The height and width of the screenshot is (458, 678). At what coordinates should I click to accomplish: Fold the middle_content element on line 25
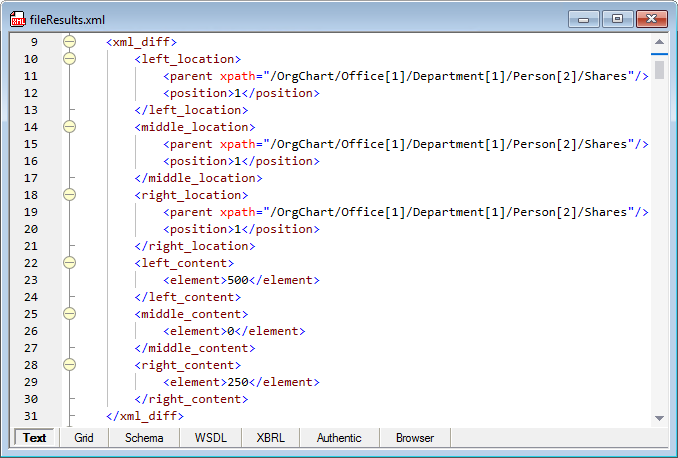tap(69, 314)
